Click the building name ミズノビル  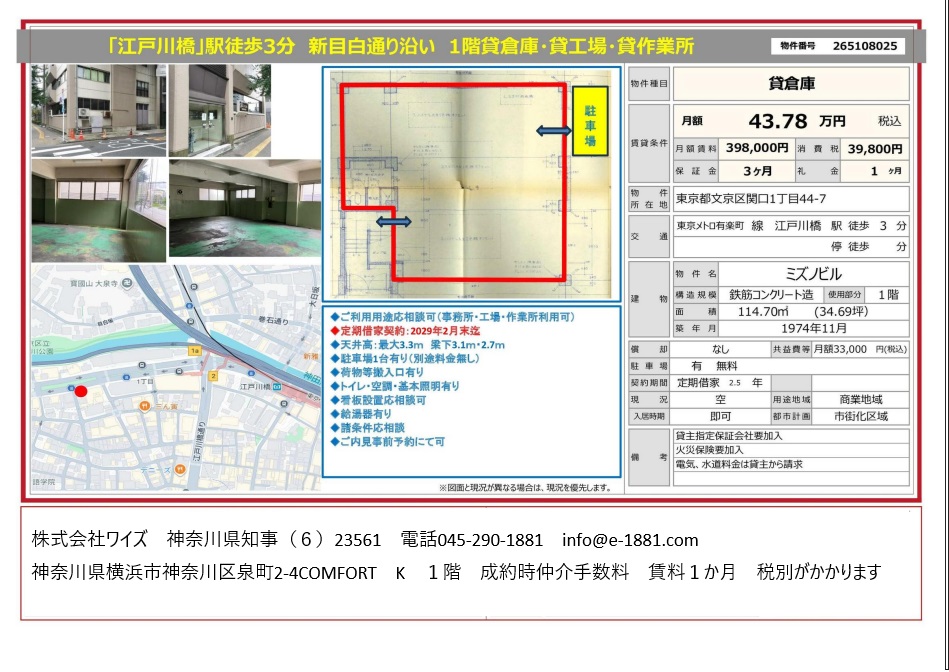click(x=813, y=274)
